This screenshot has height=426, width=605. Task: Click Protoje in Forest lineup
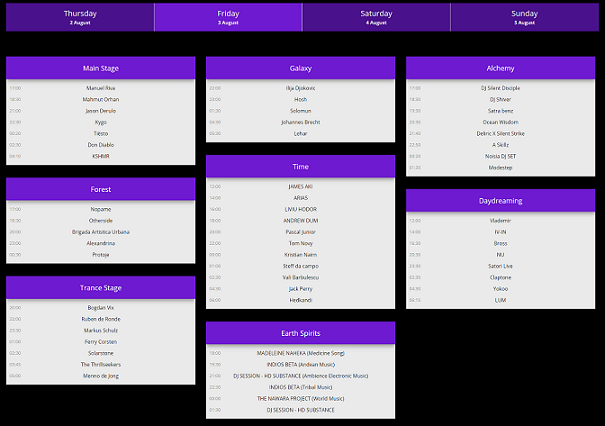click(x=101, y=255)
